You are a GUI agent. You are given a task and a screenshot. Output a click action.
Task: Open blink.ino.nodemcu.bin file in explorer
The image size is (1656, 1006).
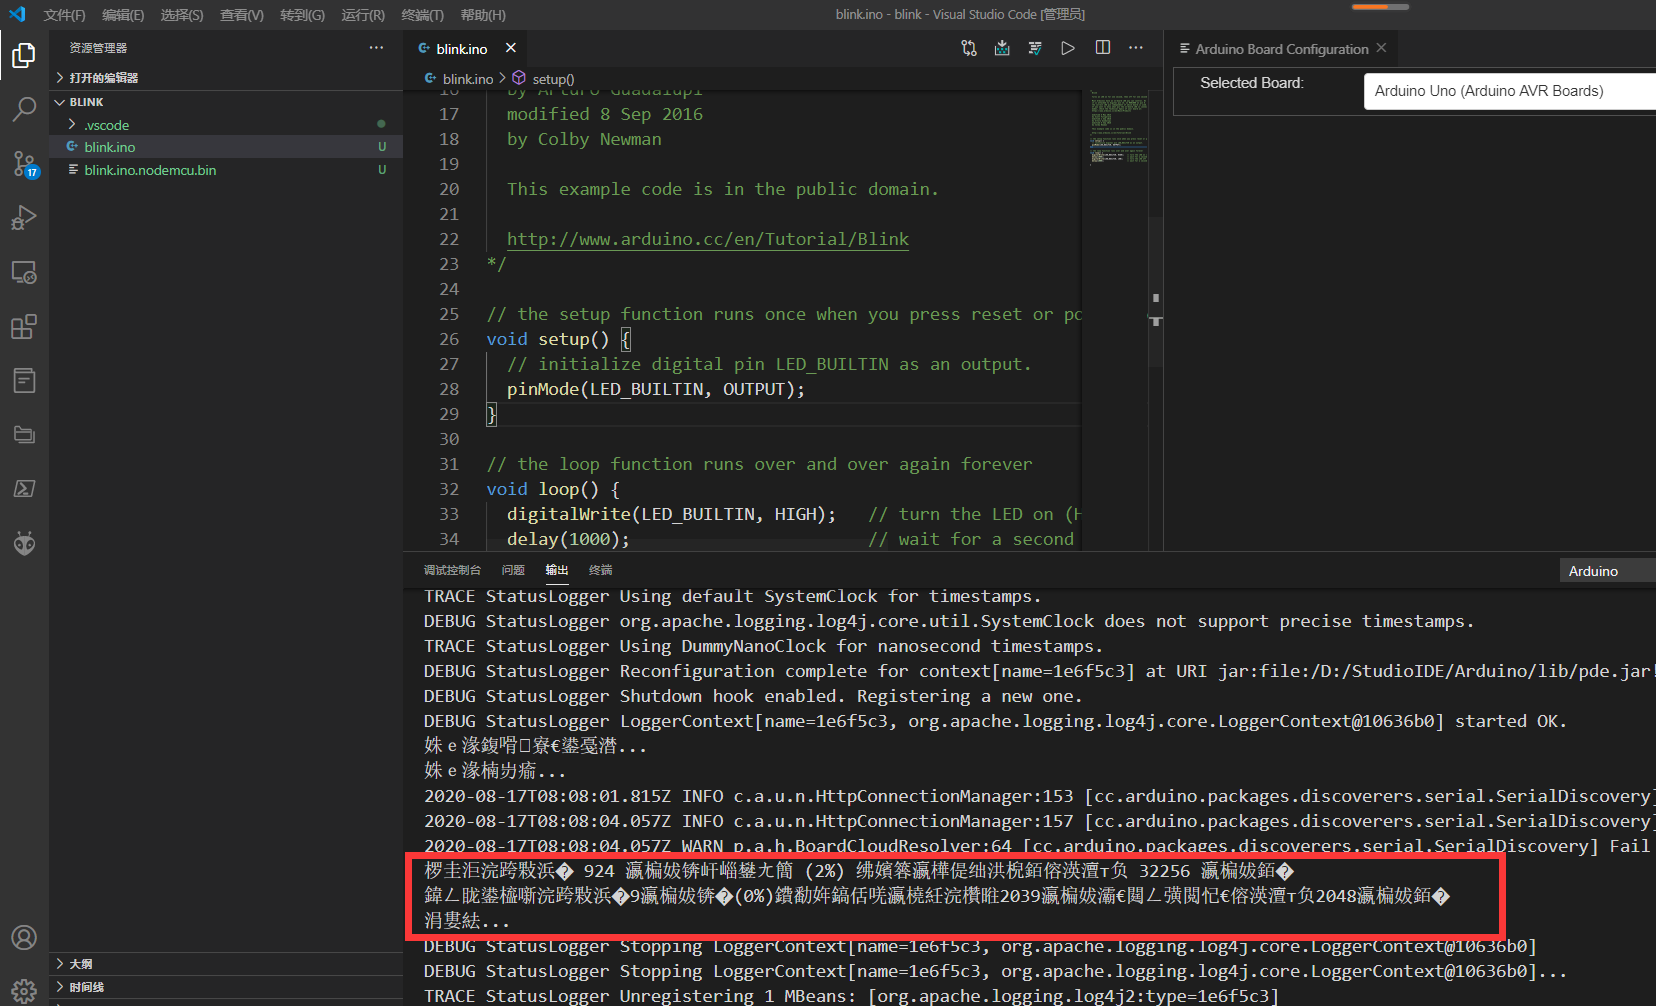[x=150, y=170]
